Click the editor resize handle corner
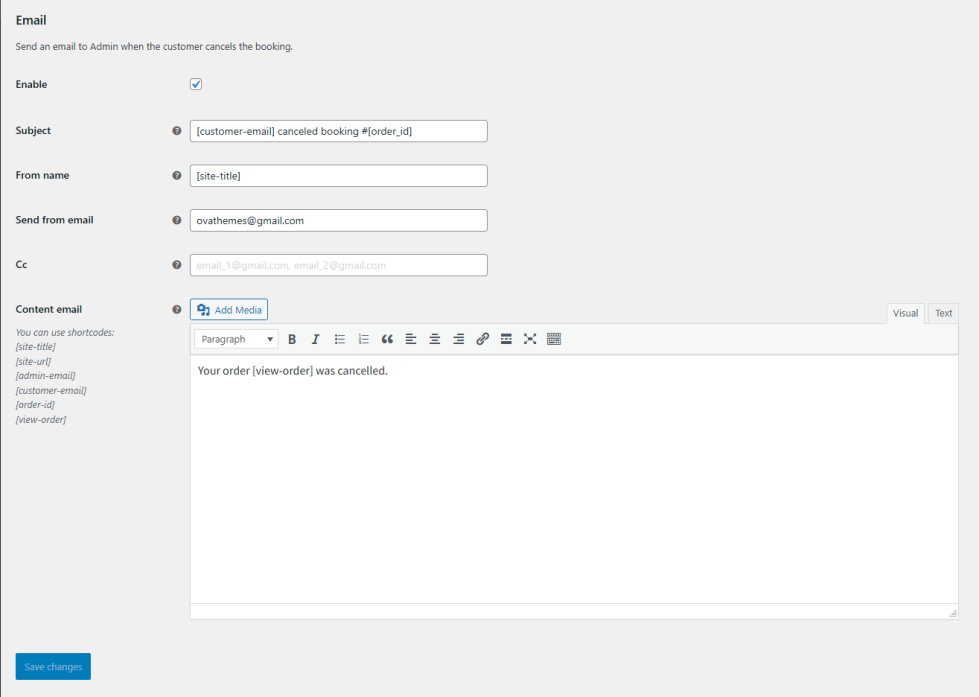Image resolution: width=979 pixels, height=697 pixels. click(952, 613)
